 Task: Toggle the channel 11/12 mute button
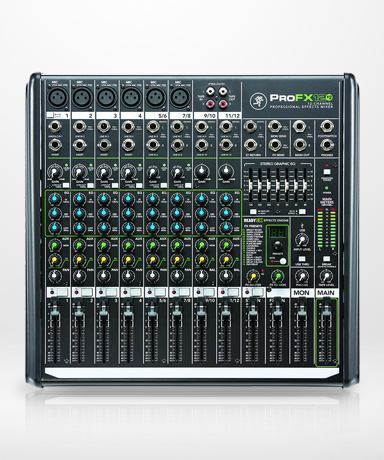pyautogui.click(x=233, y=293)
